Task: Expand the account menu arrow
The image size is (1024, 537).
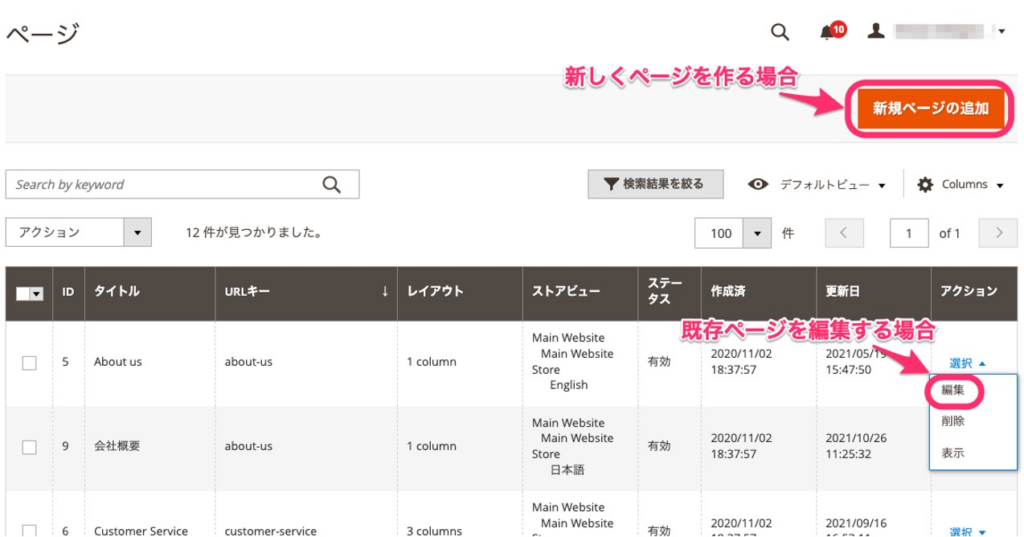Action: (1001, 31)
